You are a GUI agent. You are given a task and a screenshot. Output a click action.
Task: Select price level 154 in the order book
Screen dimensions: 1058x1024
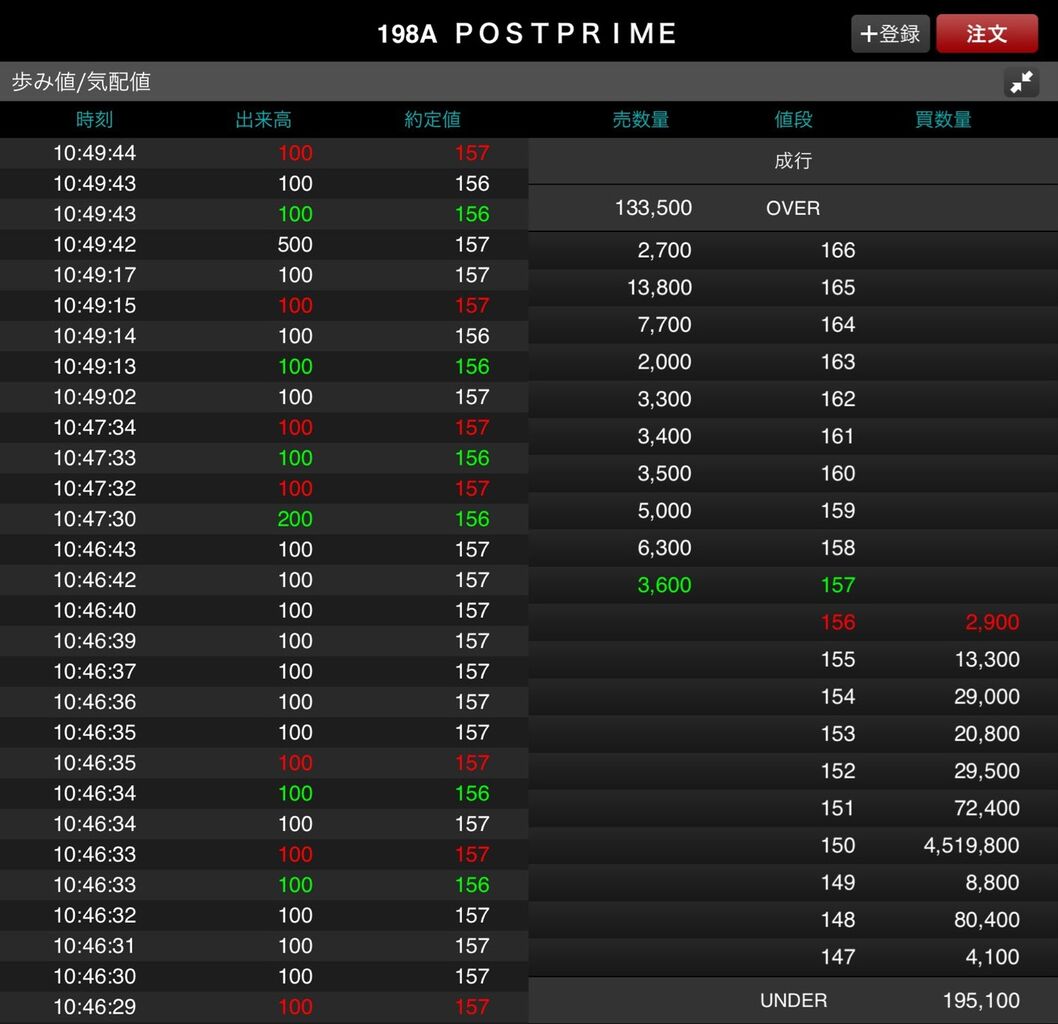(x=838, y=696)
